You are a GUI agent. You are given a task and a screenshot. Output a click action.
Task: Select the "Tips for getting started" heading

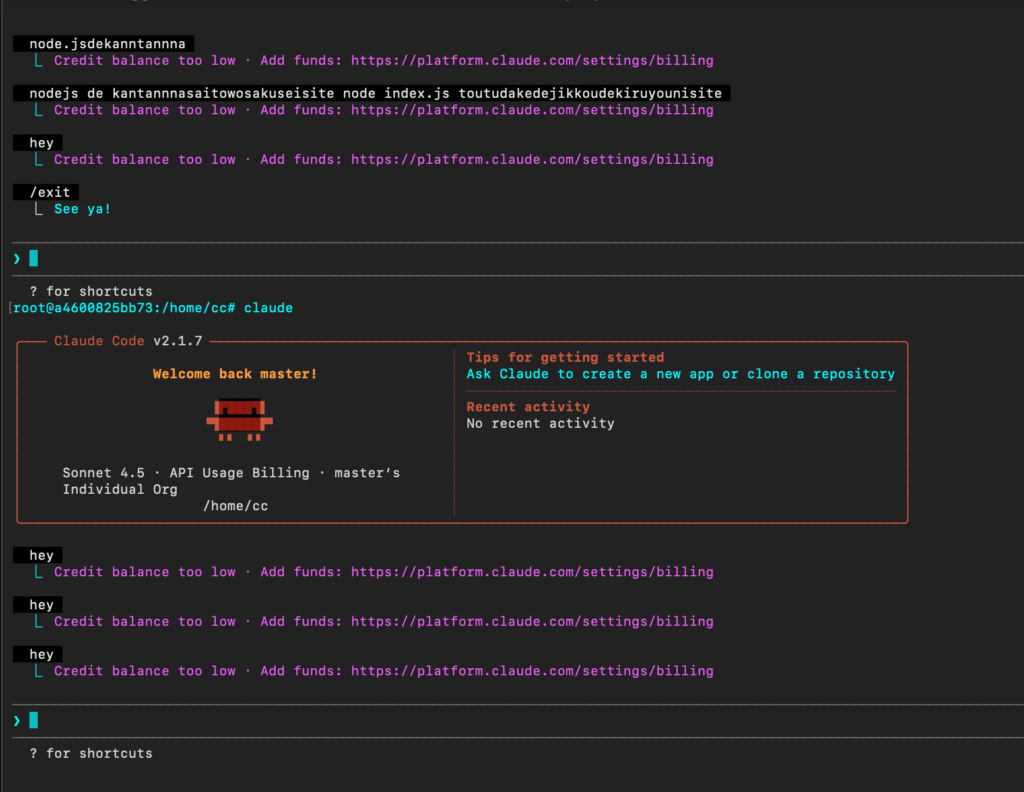pyautogui.click(x=565, y=357)
